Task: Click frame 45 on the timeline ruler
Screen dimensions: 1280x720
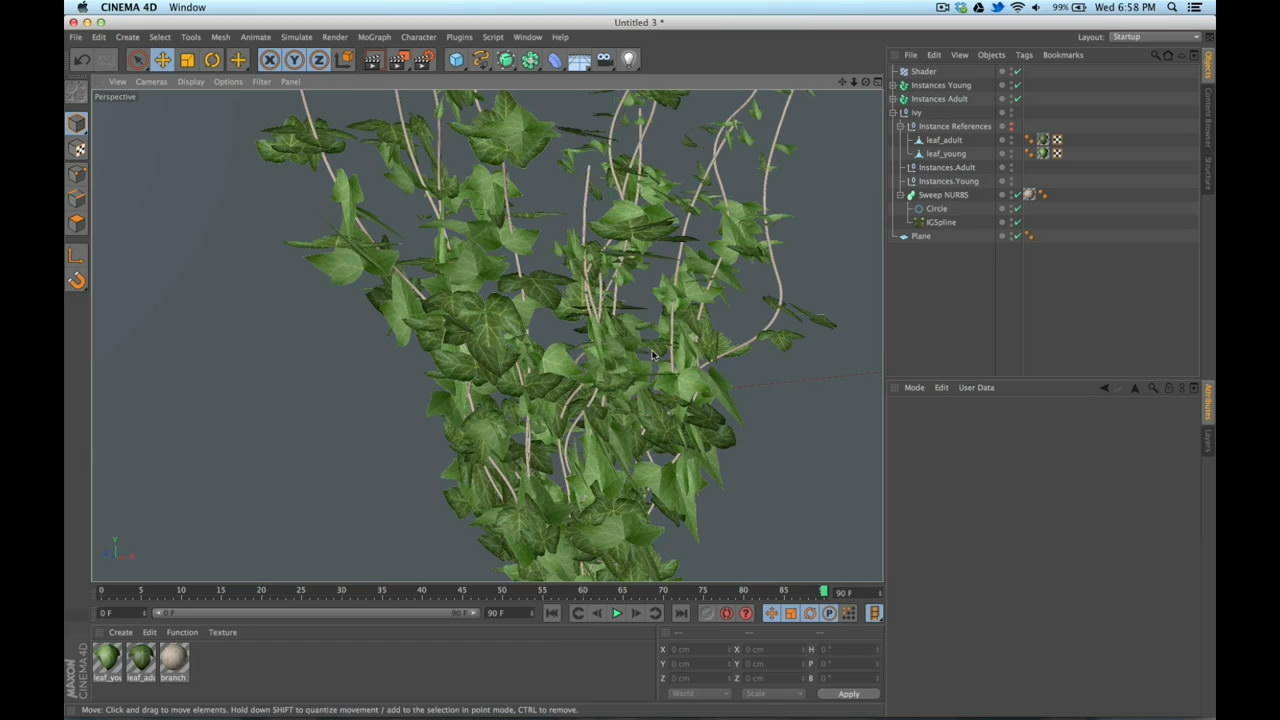Action: (462, 590)
